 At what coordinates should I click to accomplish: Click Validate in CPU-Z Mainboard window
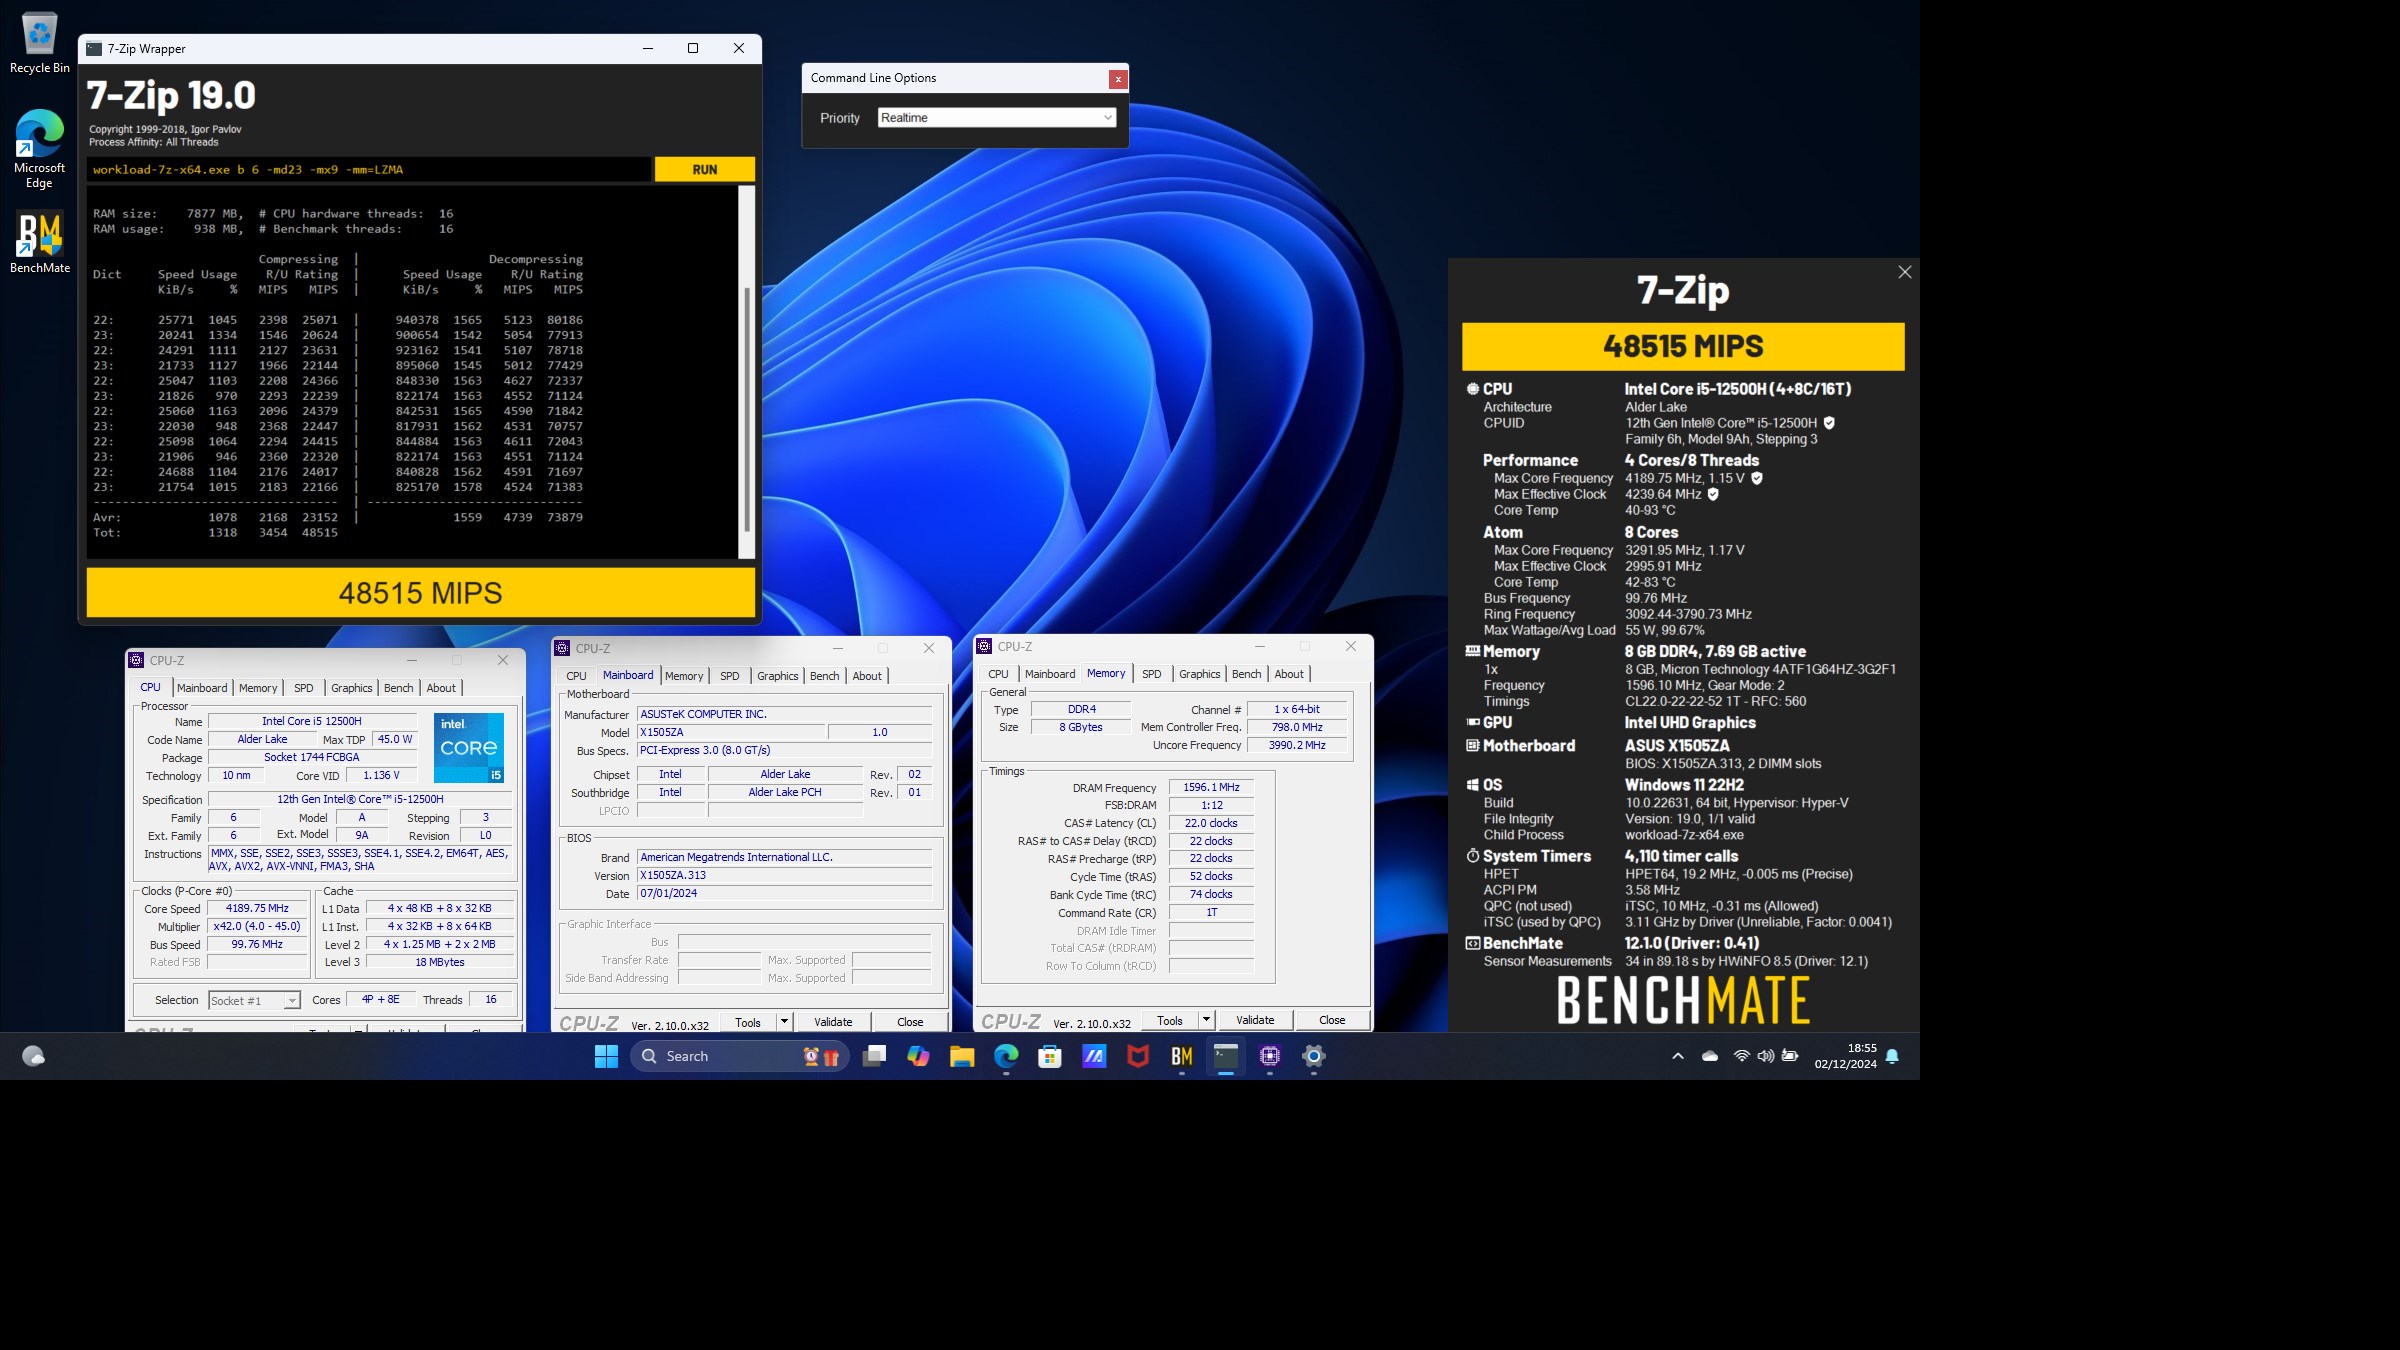click(833, 1022)
